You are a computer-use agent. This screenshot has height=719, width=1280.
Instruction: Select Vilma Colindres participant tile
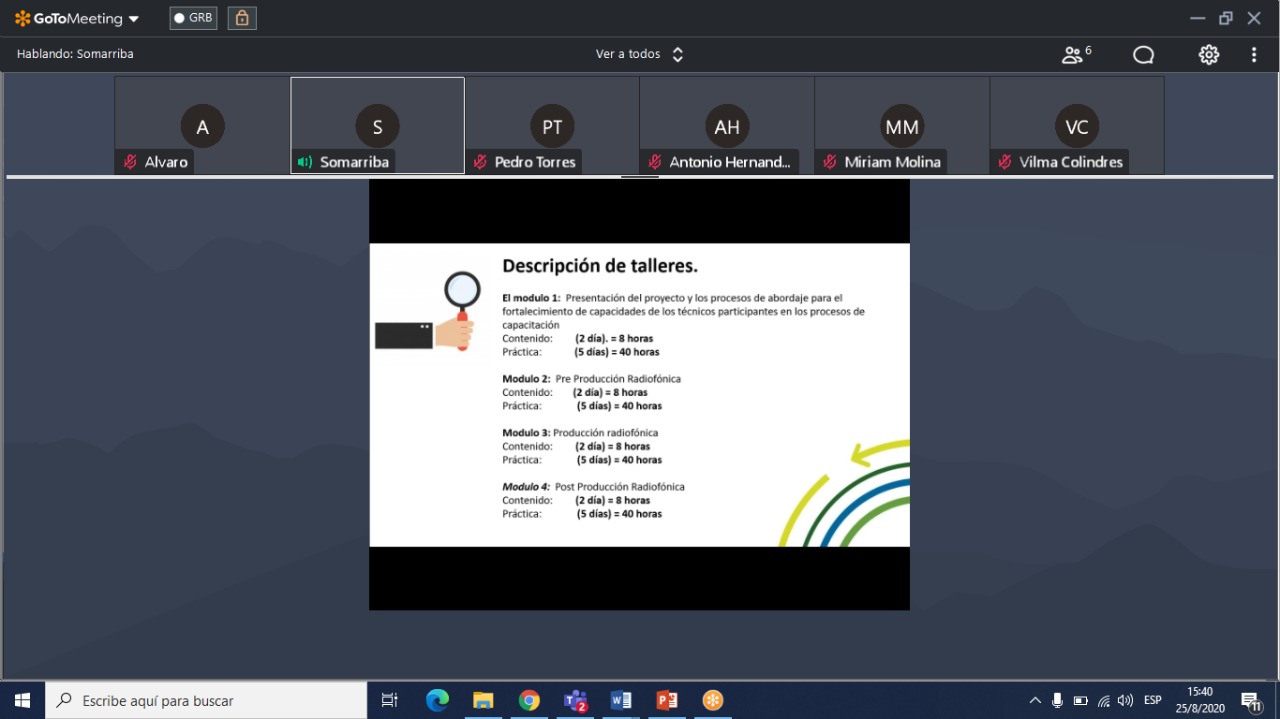click(x=1076, y=125)
